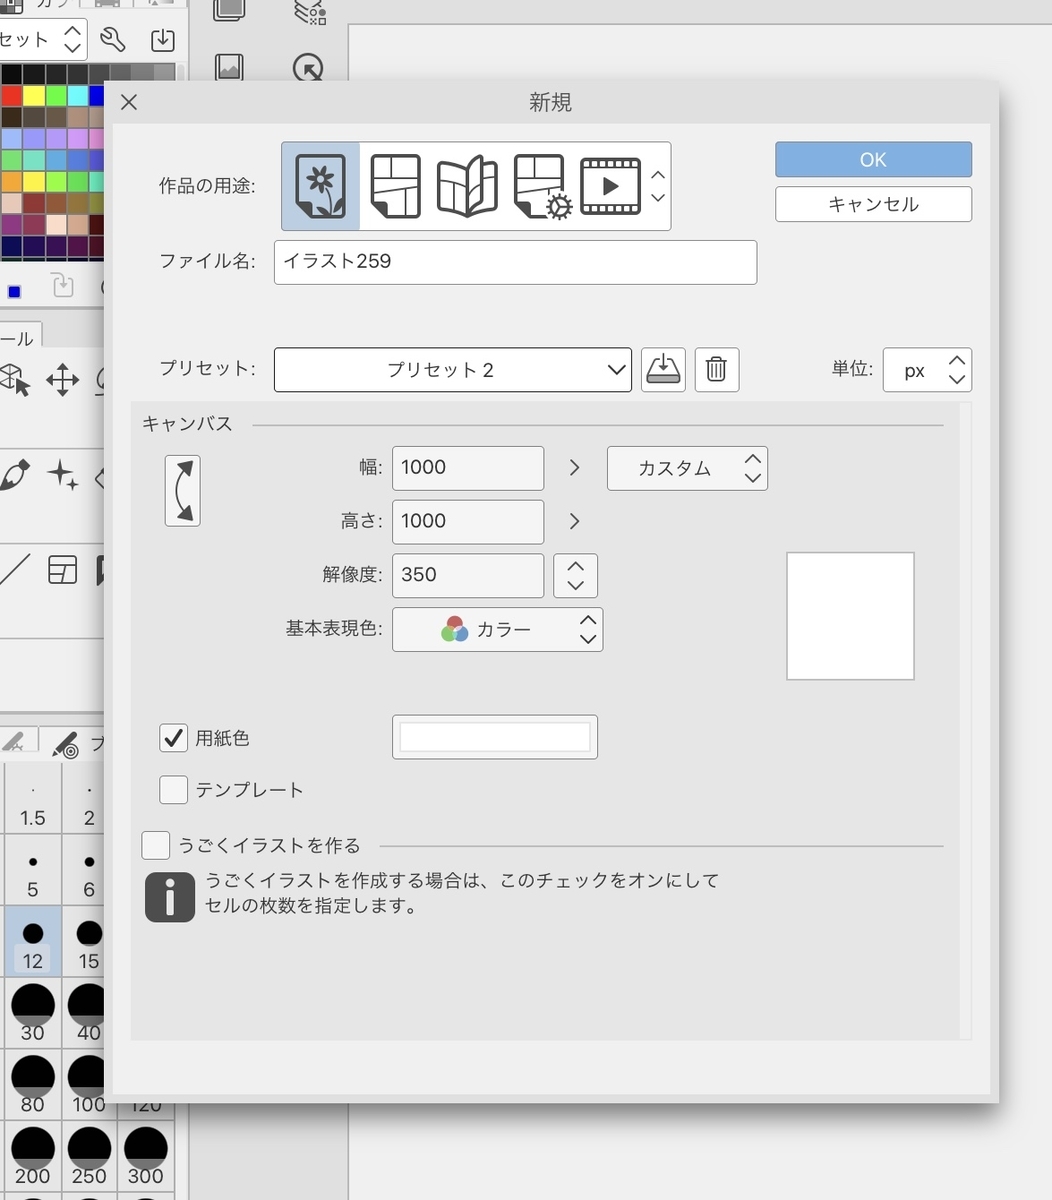Expand the arrow next to the 幅 field
1052x1200 pixels.
coord(574,467)
